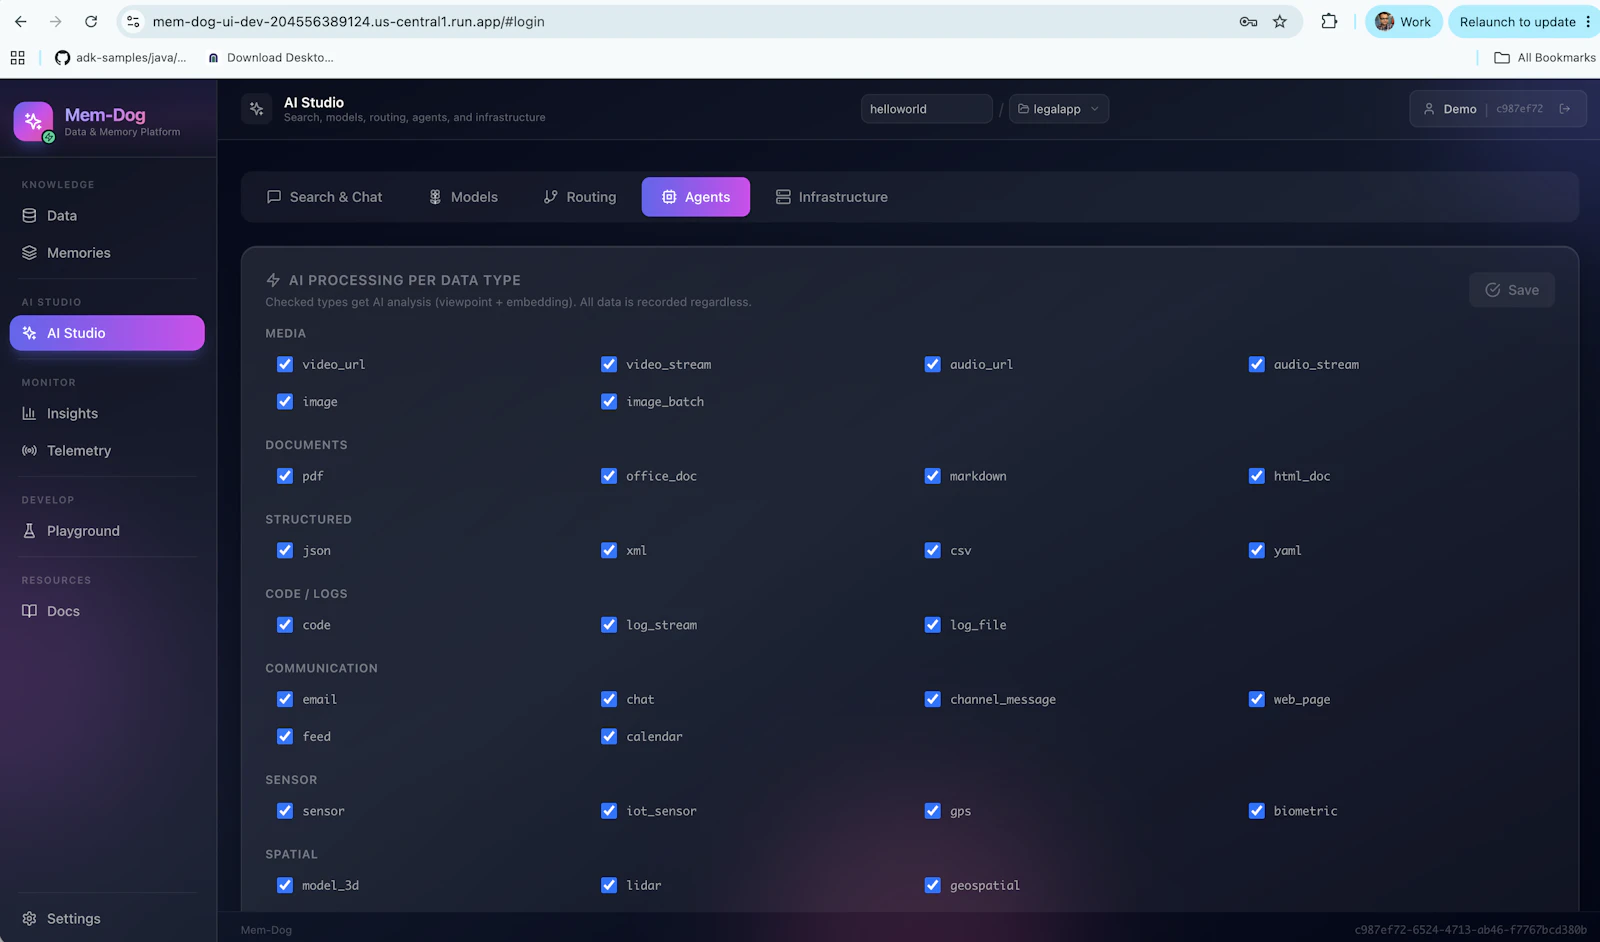Uncheck the yaml checkbox
This screenshot has height=942, width=1600.
tap(1257, 551)
